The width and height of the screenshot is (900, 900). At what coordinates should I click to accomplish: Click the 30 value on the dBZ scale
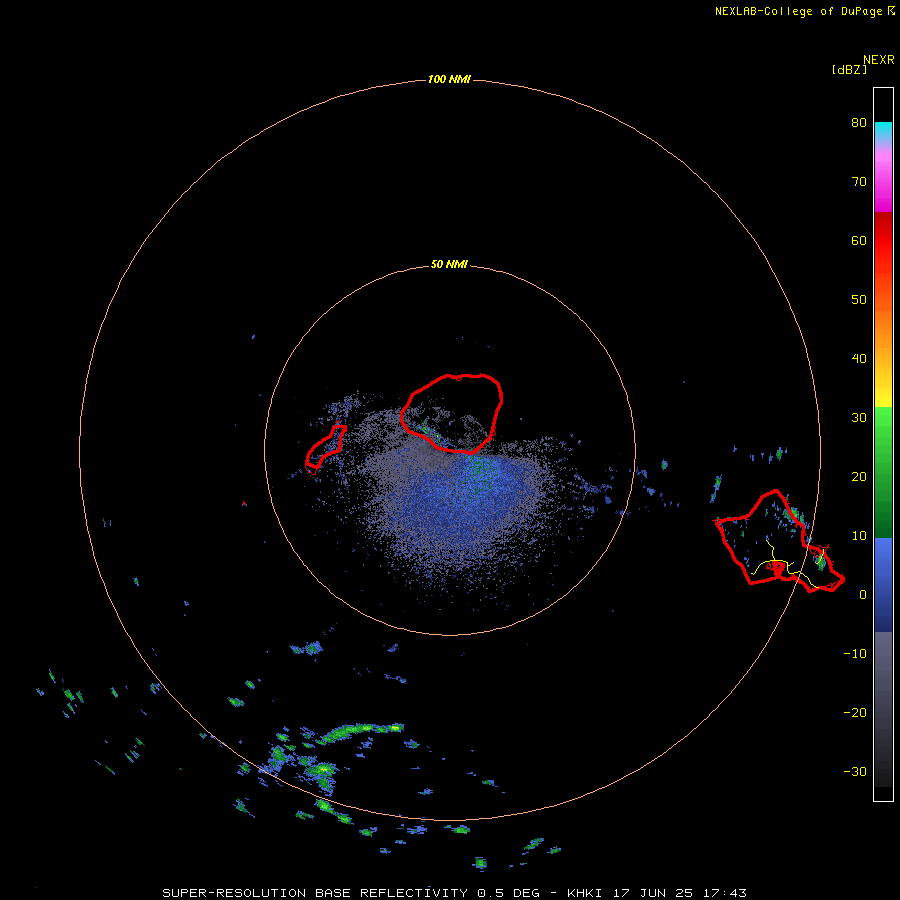[x=859, y=418]
